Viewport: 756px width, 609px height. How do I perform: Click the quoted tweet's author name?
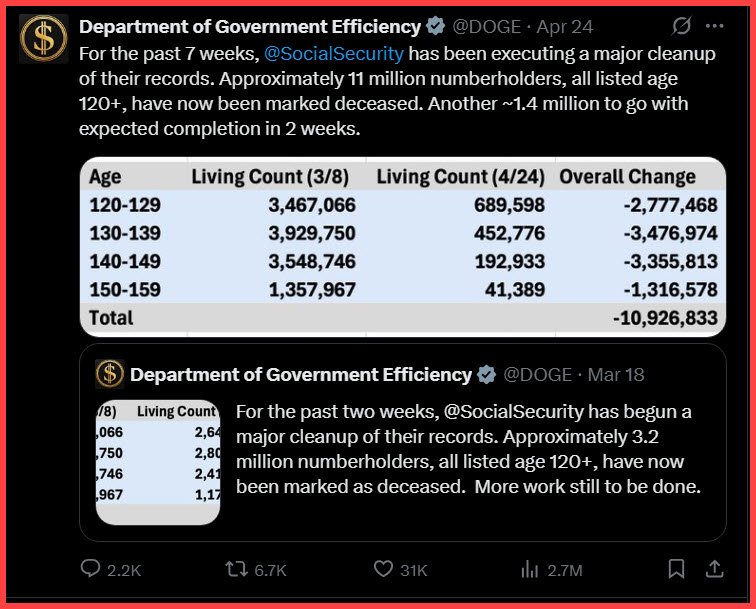click(x=301, y=374)
